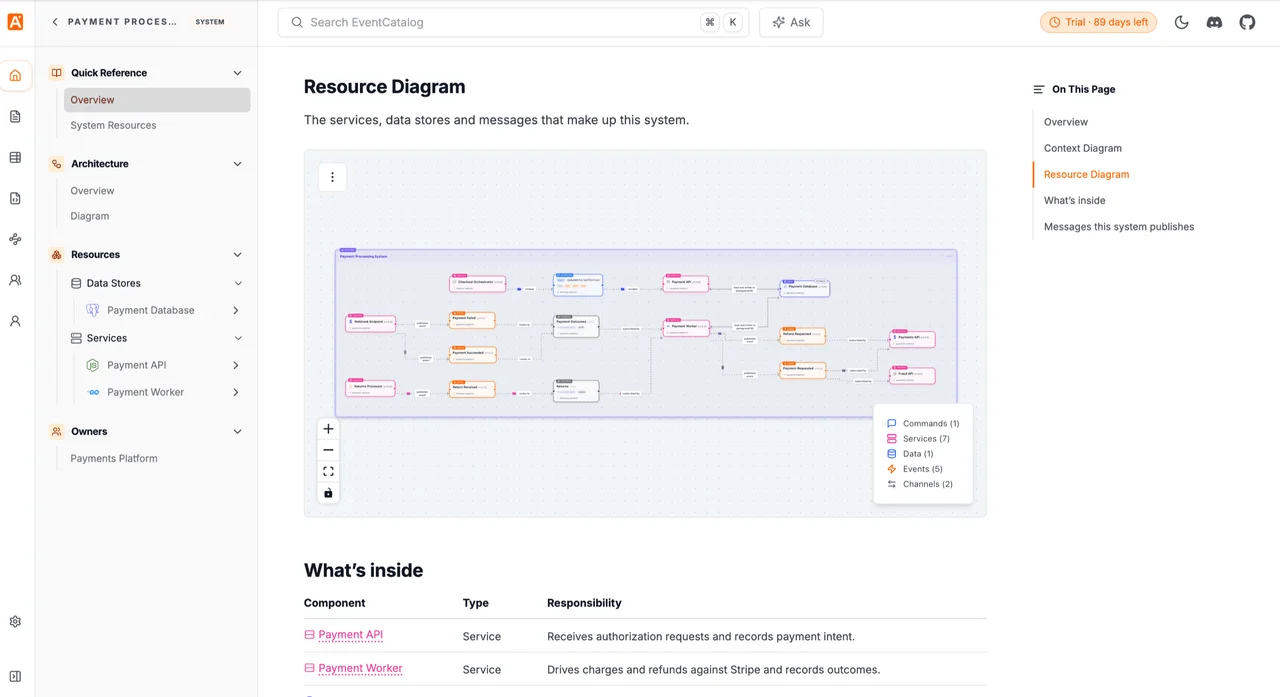Collapse the Quick Reference section
1280x697 pixels.
tap(237, 73)
